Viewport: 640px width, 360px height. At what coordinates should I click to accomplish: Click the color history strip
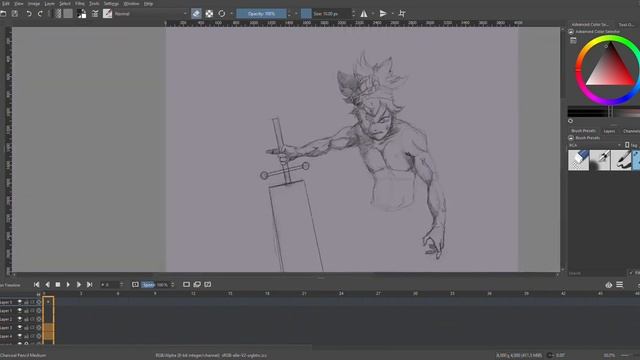point(604,111)
